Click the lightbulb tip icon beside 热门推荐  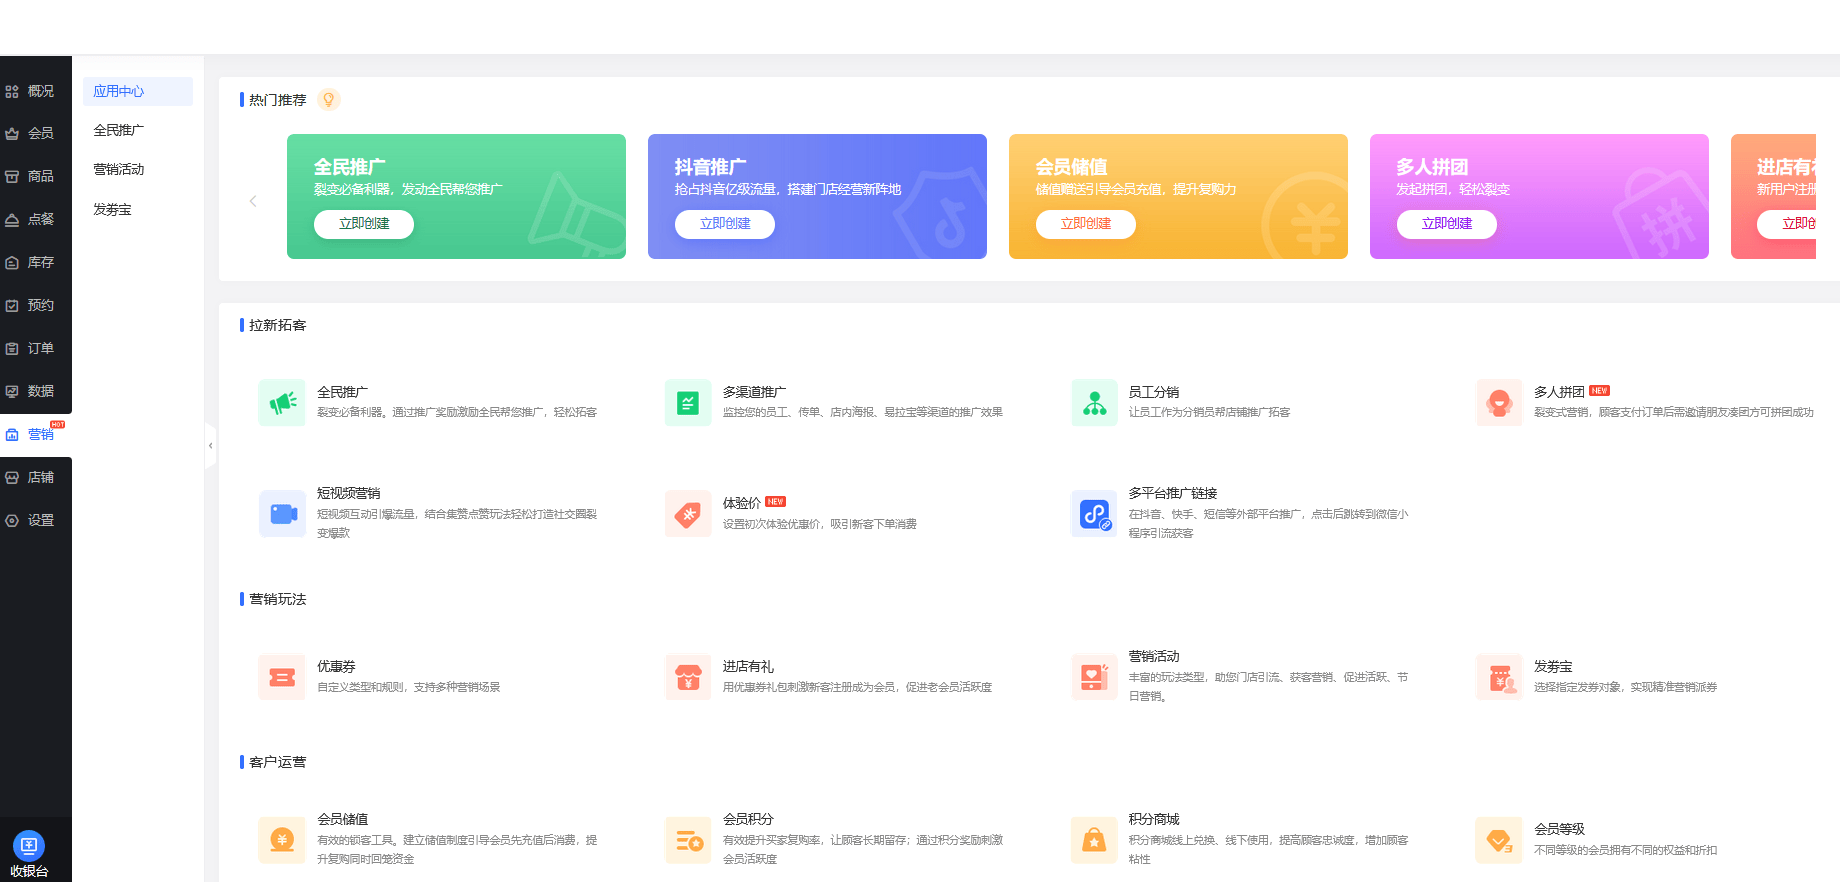pos(328,100)
